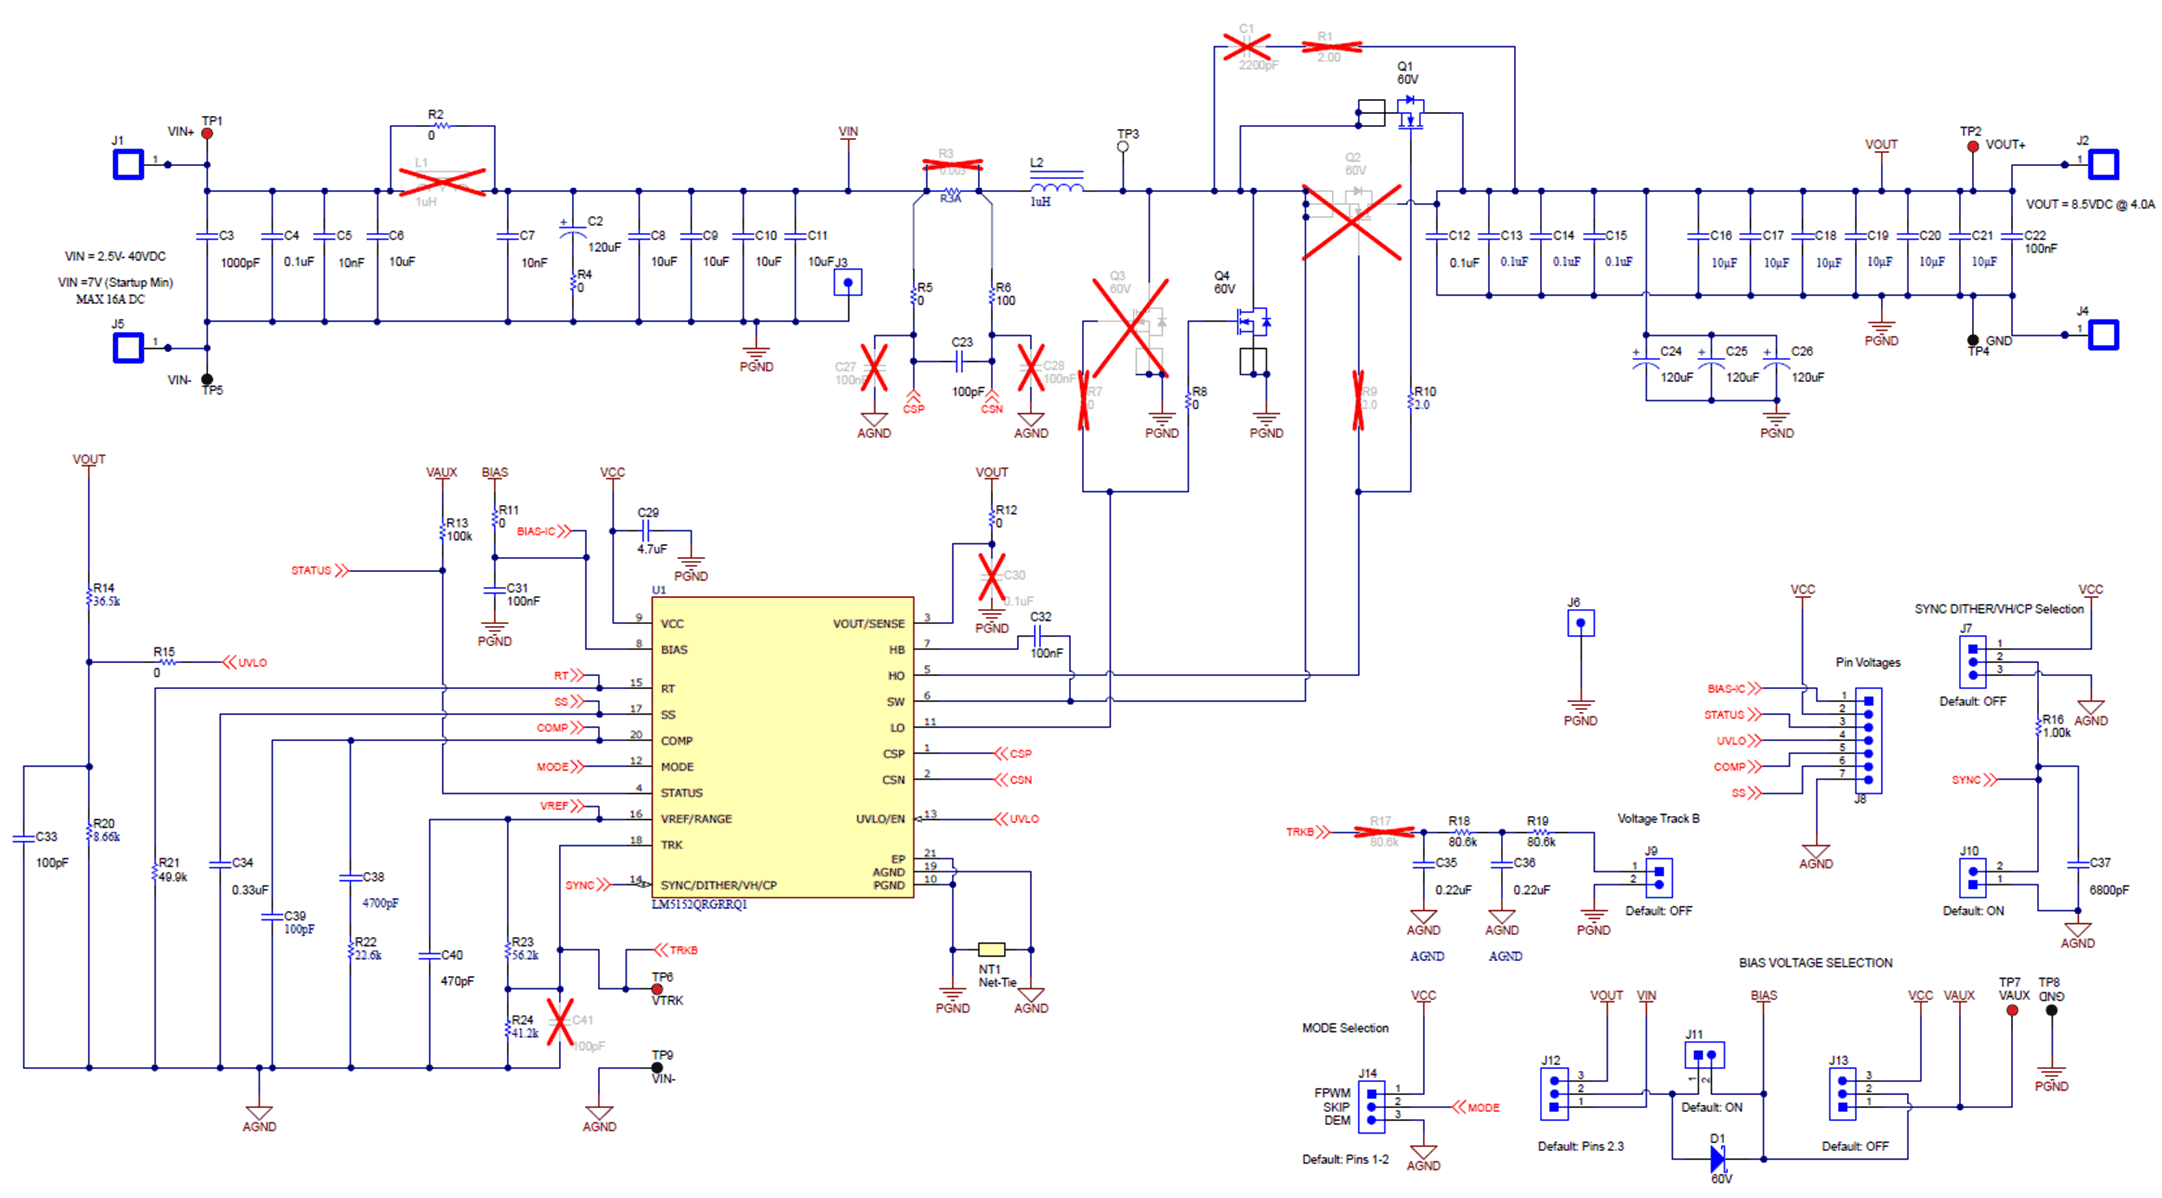The width and height of the screenshot is (2162, 1198).
Task: Select test point TP3 circle
Action: coord(1123,146)
